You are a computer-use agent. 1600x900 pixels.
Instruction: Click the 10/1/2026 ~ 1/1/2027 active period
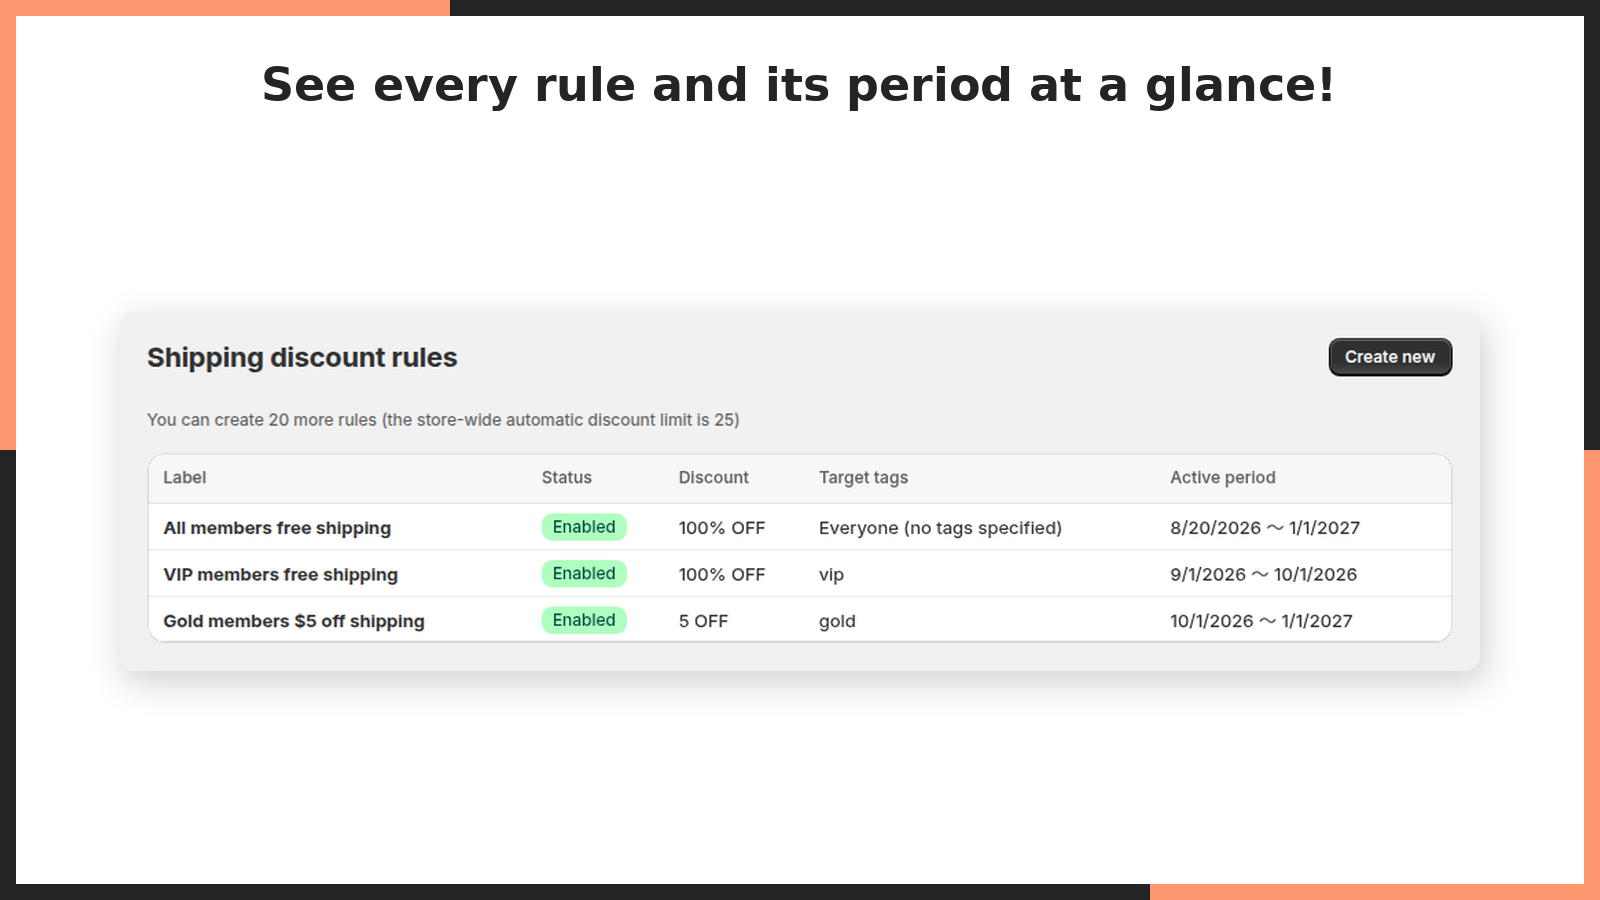click(x=1261, y=621)
